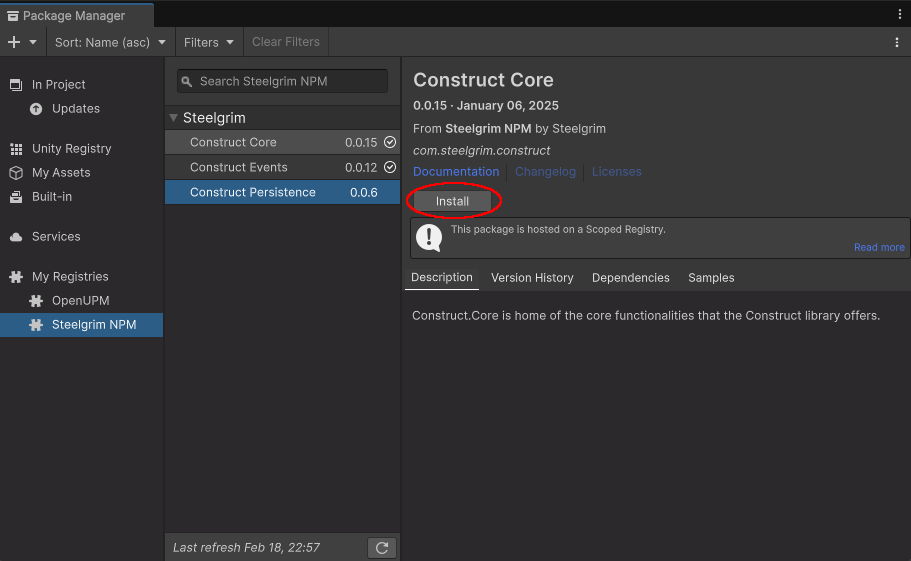
Task: Open the Filters dropdown
Action: coord(208,42)
